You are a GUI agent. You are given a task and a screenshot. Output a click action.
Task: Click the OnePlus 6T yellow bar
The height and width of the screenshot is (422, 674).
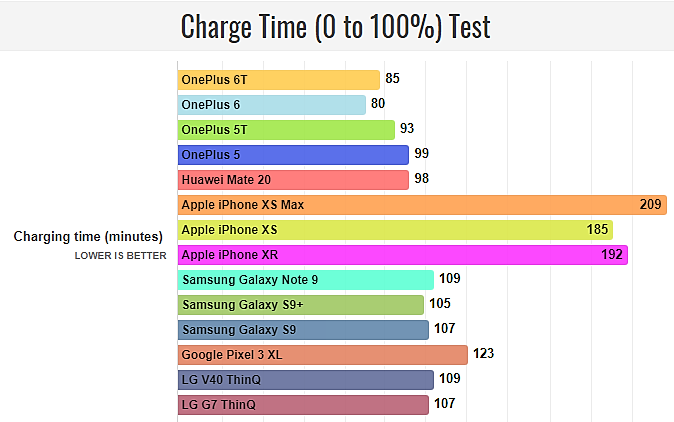pos(279,80)
